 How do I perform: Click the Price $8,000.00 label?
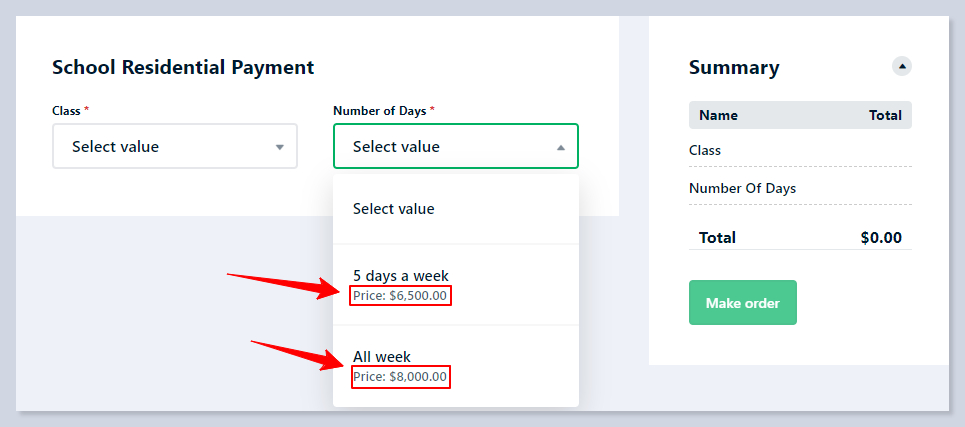(x=401, y=377)
